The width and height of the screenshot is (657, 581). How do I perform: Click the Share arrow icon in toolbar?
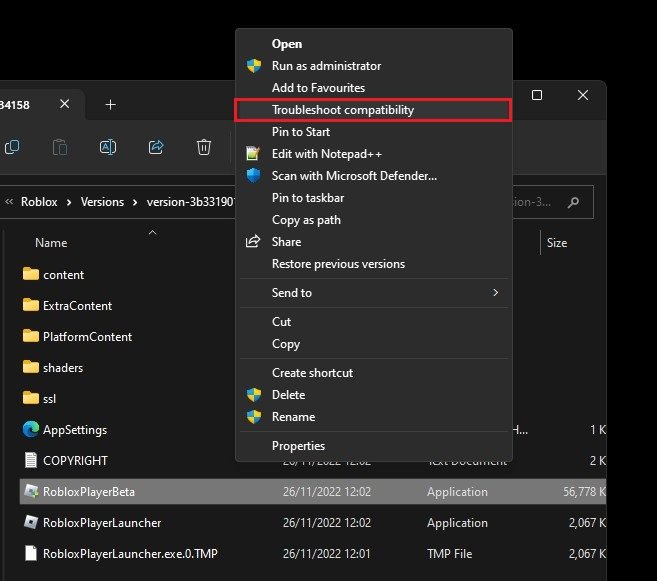pos(156,147)
